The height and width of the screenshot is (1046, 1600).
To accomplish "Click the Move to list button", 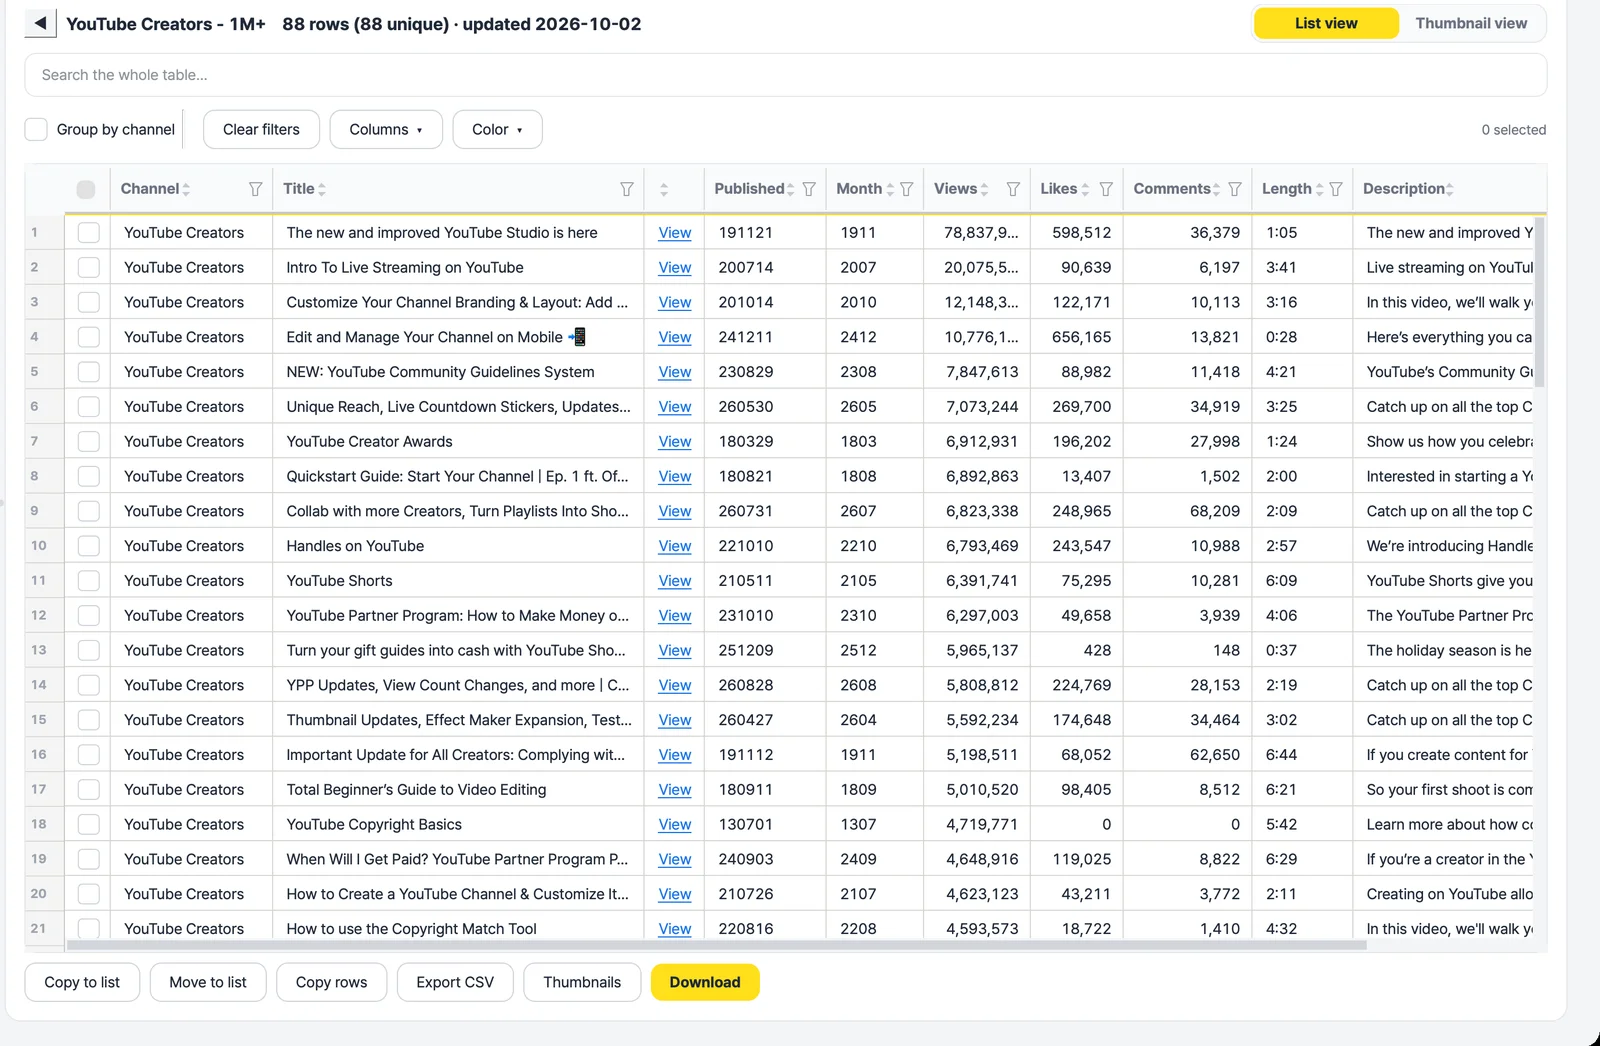I will [208, 982].
